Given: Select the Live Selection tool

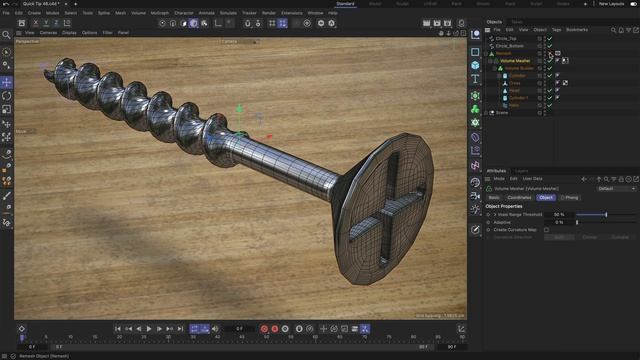Looking at the screenshot, I should [x=6, y=52].
